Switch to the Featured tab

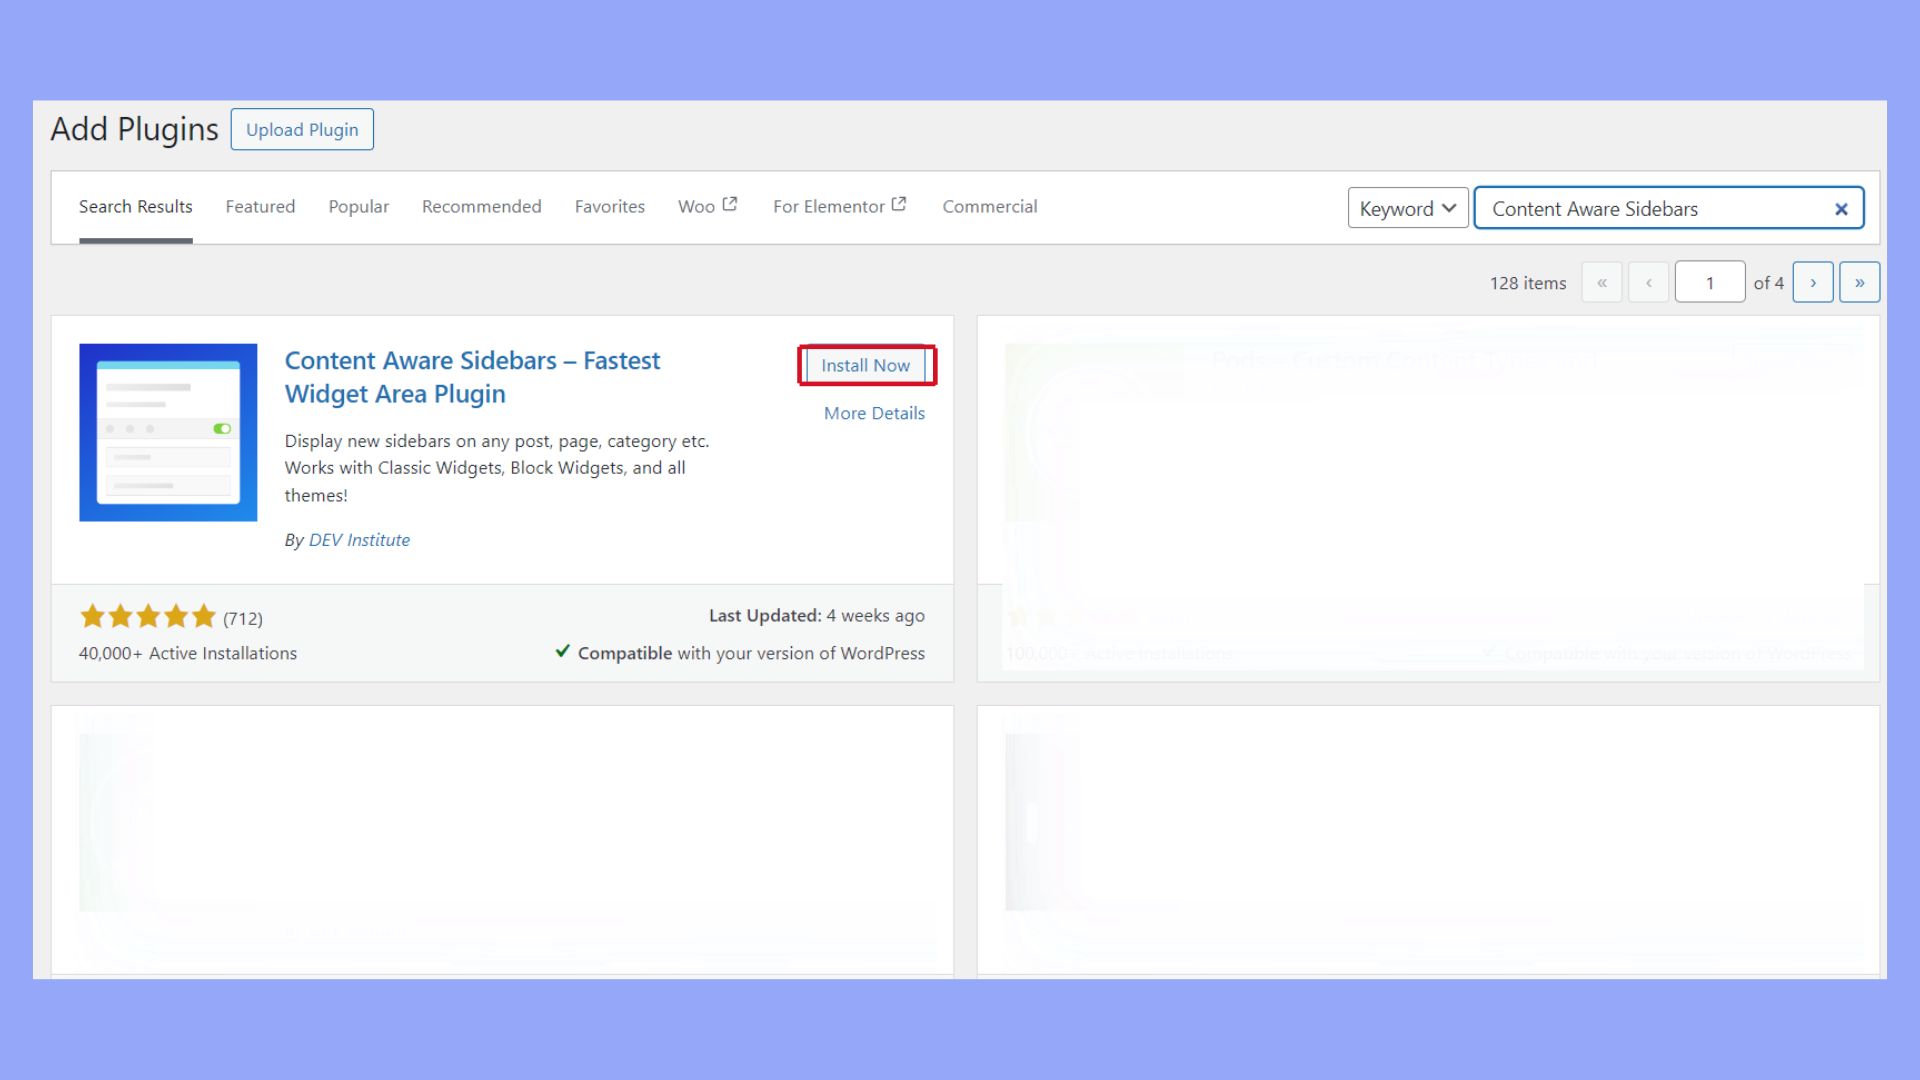click(260, 206)
